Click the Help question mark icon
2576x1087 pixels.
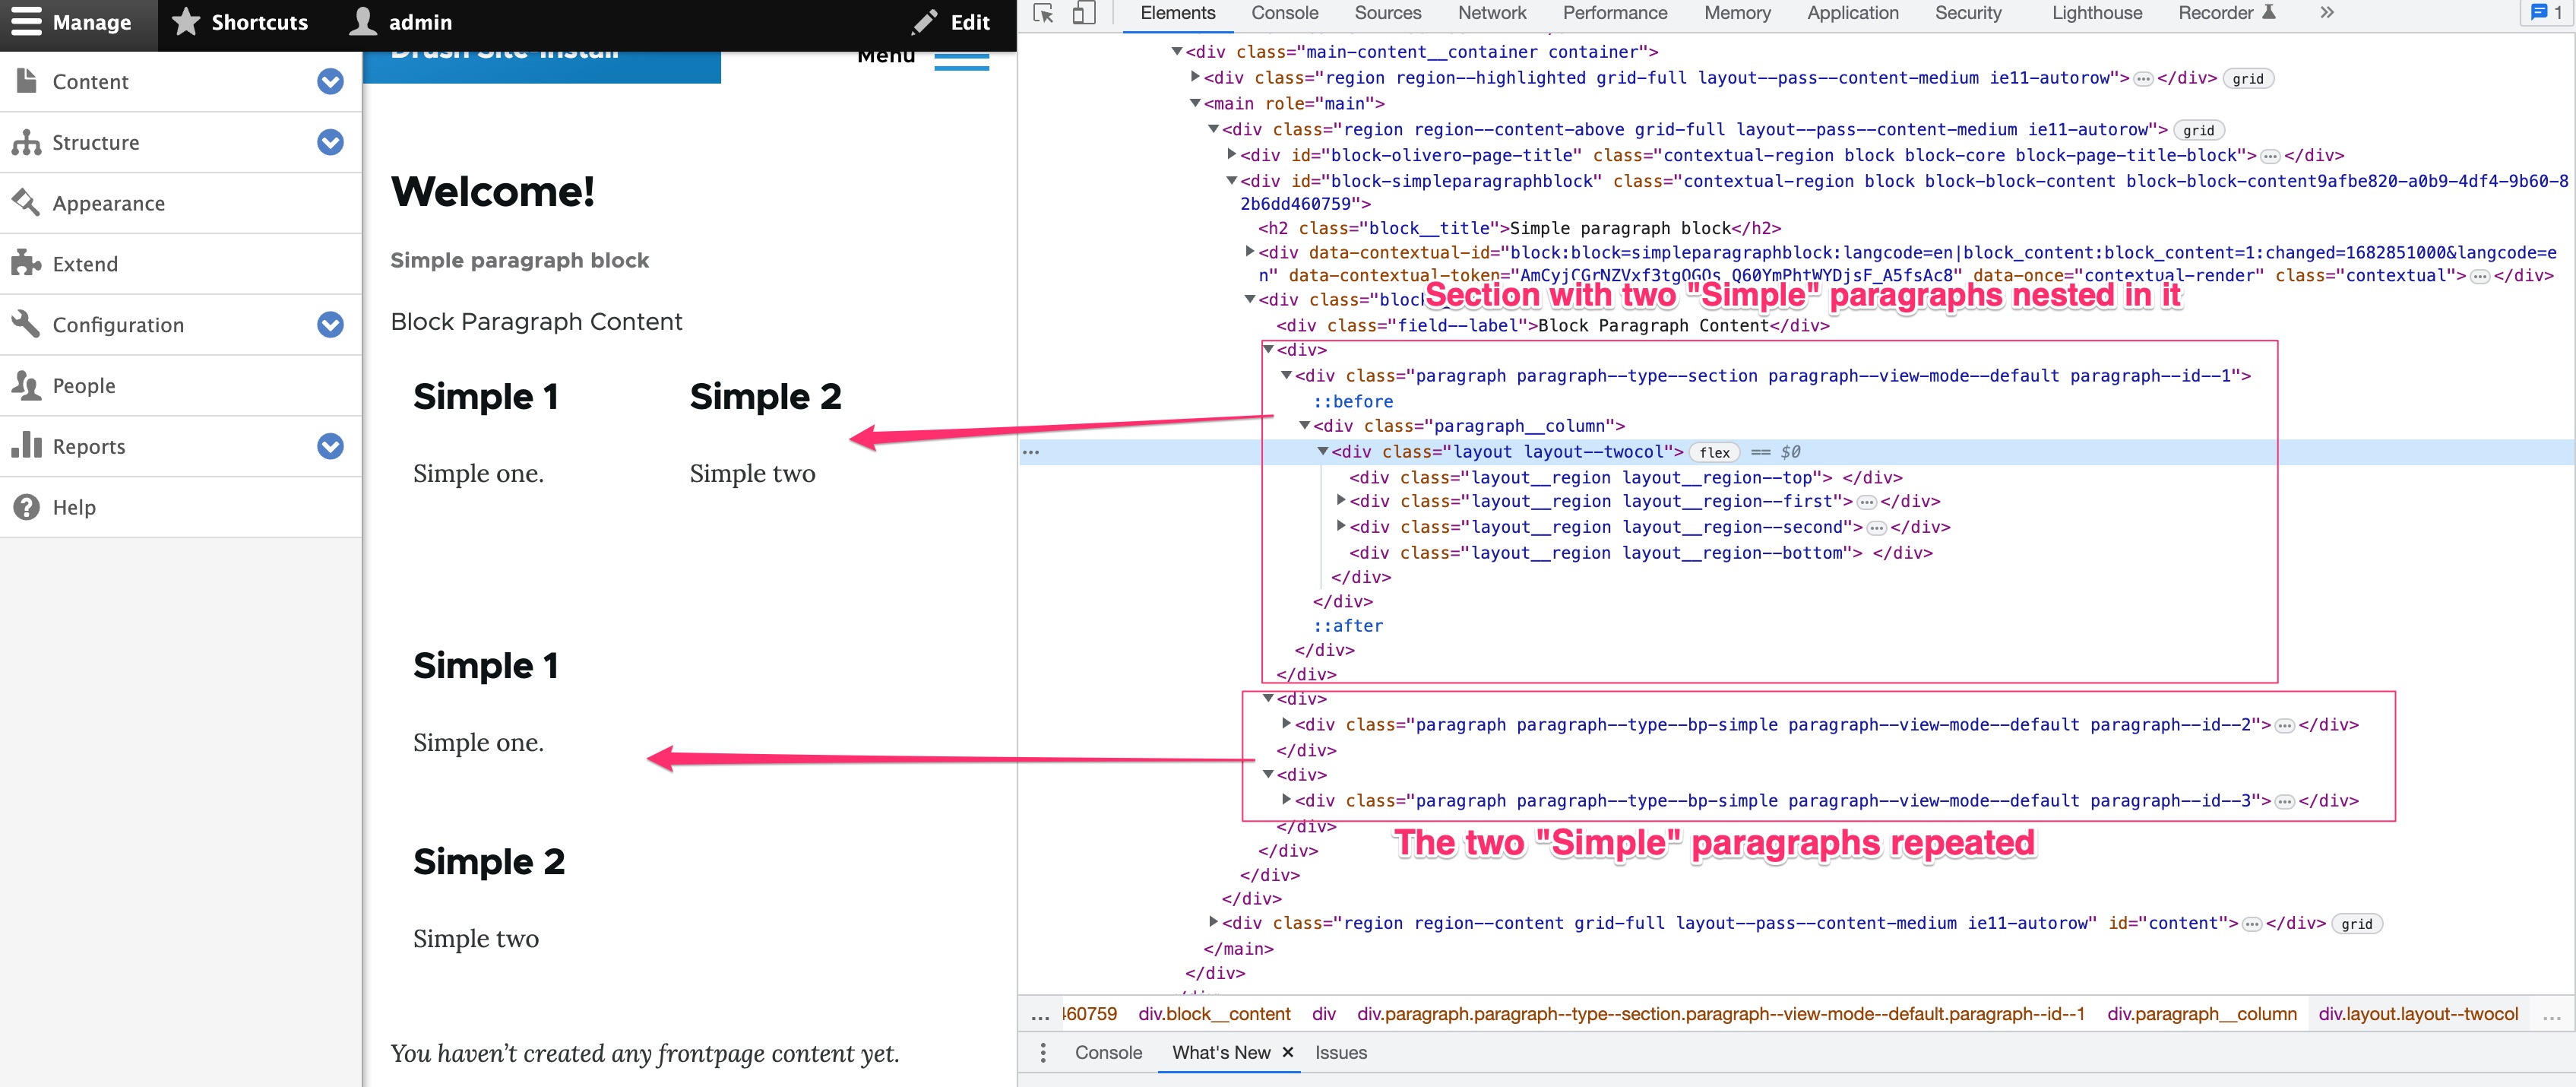(x=26, y=507)
